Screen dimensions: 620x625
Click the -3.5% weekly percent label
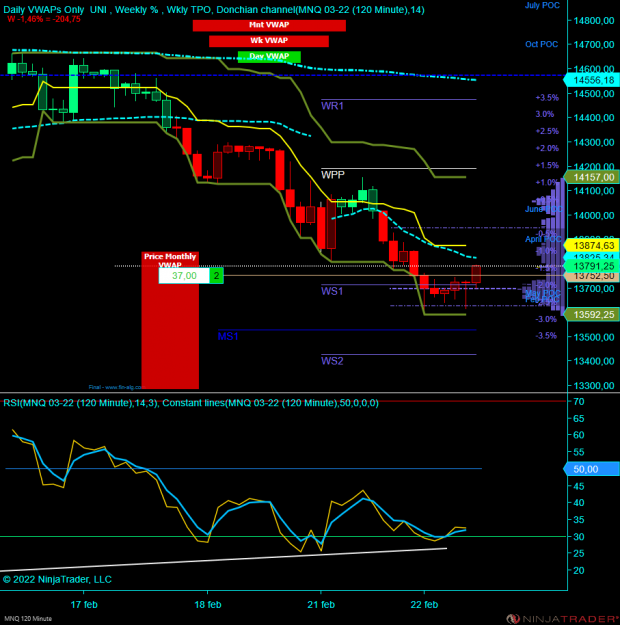click(546, 336)
